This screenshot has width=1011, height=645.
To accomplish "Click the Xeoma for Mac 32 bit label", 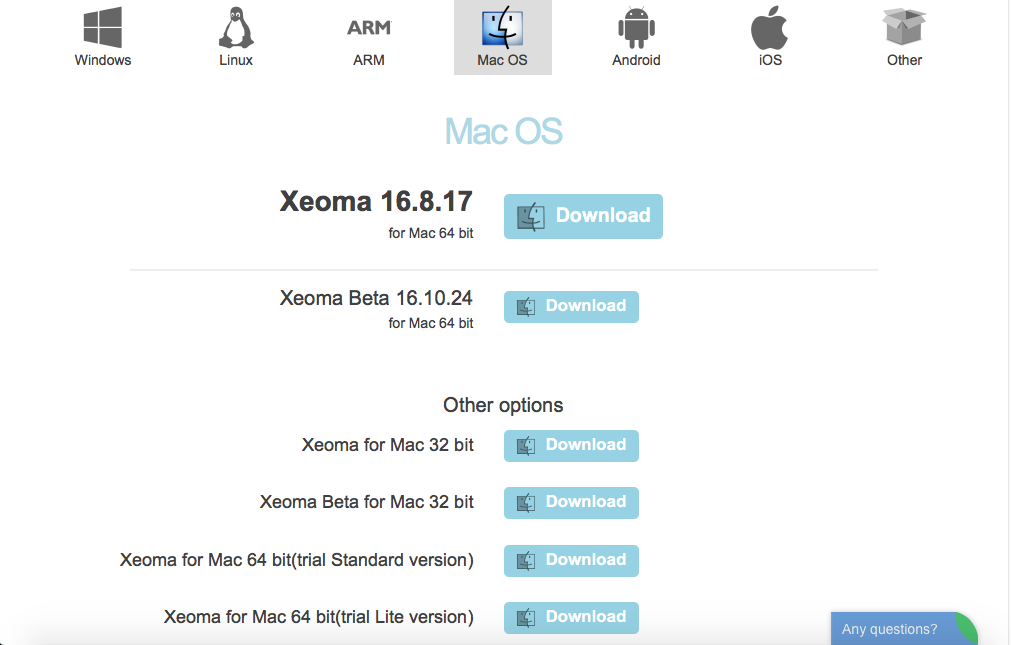I will 388,445.
